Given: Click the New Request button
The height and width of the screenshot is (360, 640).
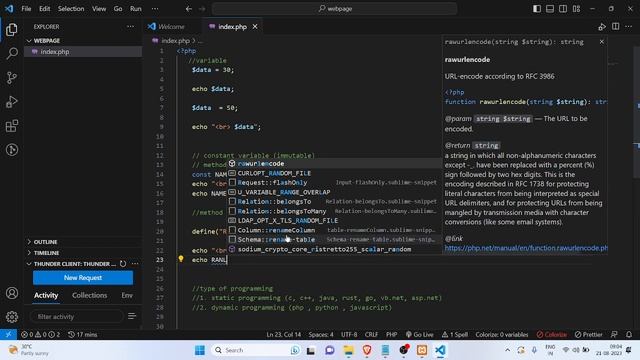Looking at the screenshot, I should [83, 278].
